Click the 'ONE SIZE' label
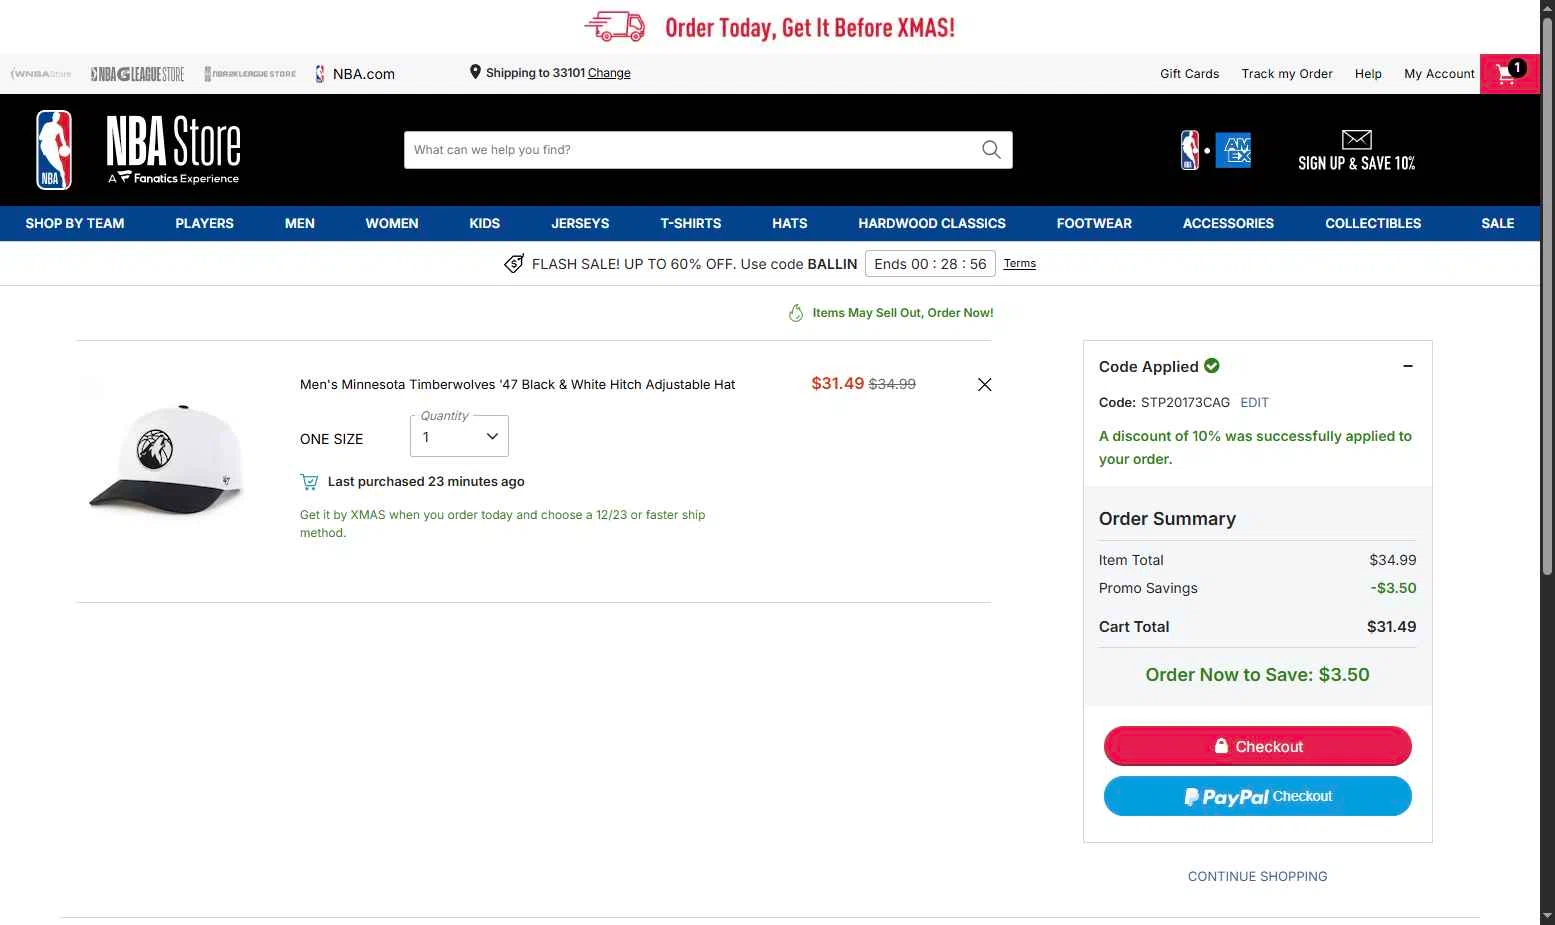The image size is (1555, 925). pyautogui.click(x=331, y=439)
